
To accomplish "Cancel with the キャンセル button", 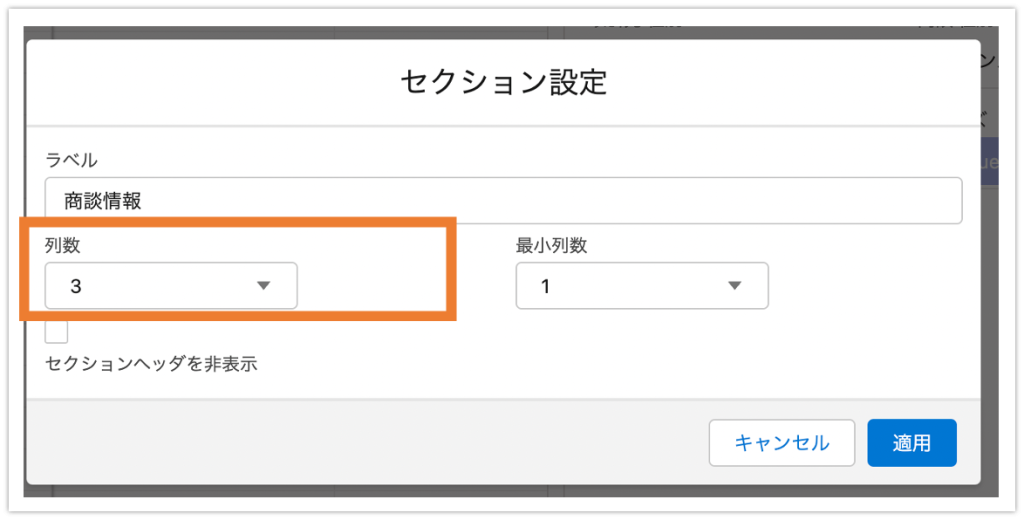I will 782,443.
